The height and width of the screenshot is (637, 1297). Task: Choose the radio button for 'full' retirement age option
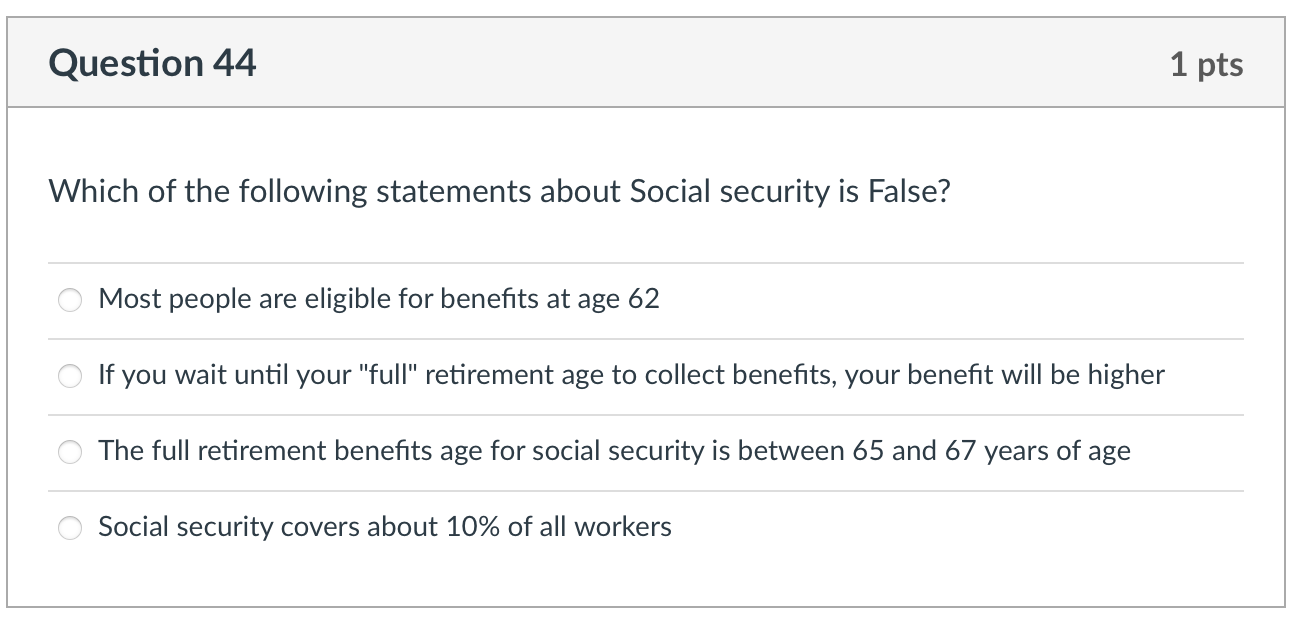[x=70, y=375]
